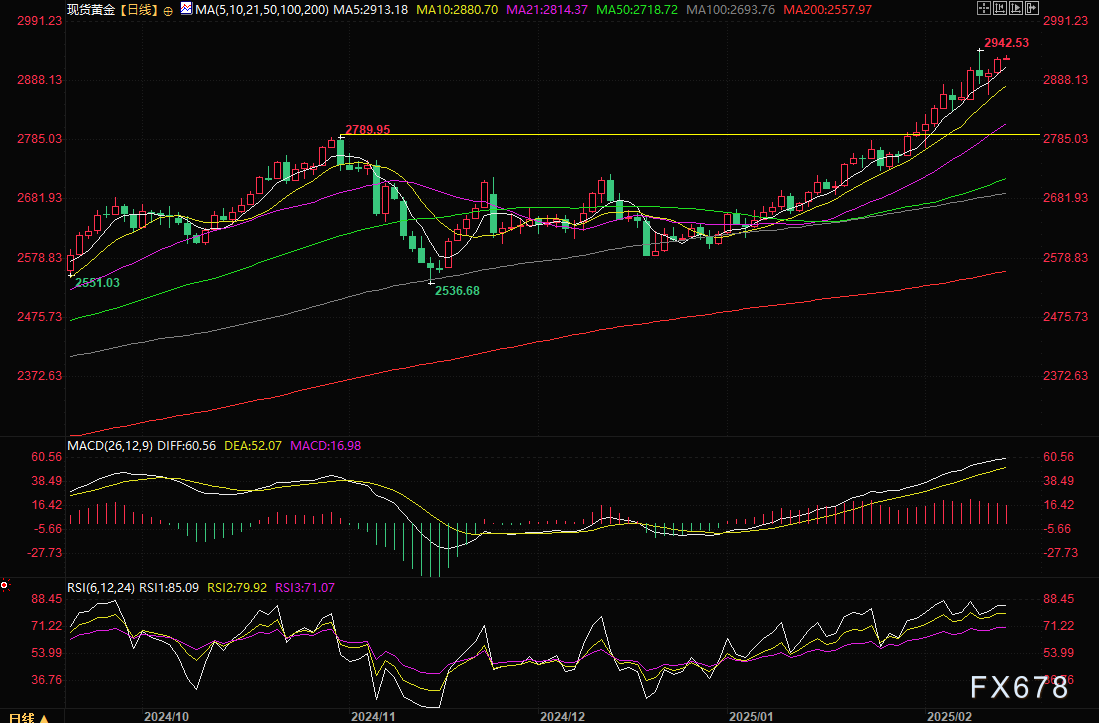Select the MA5:2913.18 legend label
Viewport: 1099px width, 723px height.
coord(372,9)
